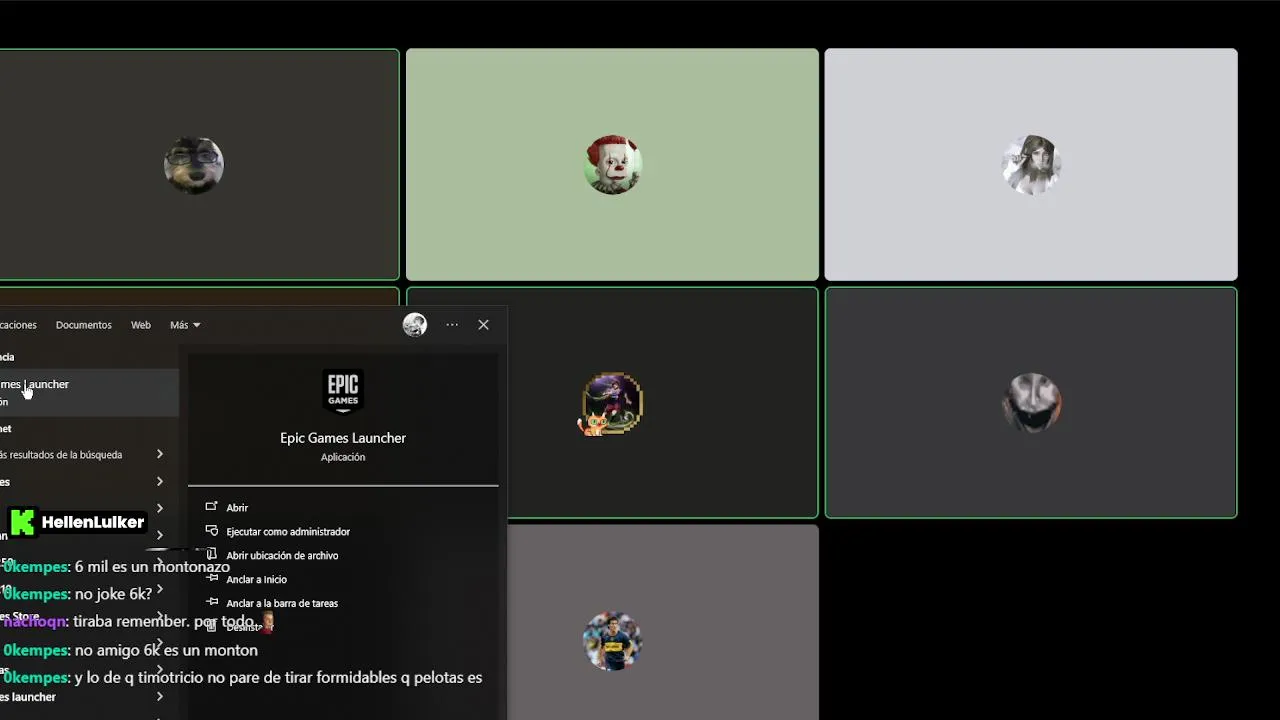Select the creepy pale face participant avatar
Screen dimensions: 1280x720
point(1031,403)
